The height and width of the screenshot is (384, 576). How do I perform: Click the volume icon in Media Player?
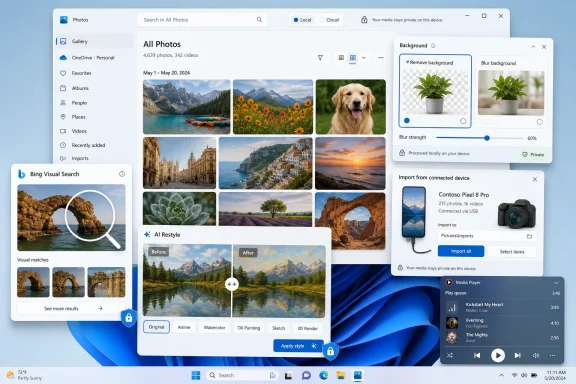[x=536, y=355]
